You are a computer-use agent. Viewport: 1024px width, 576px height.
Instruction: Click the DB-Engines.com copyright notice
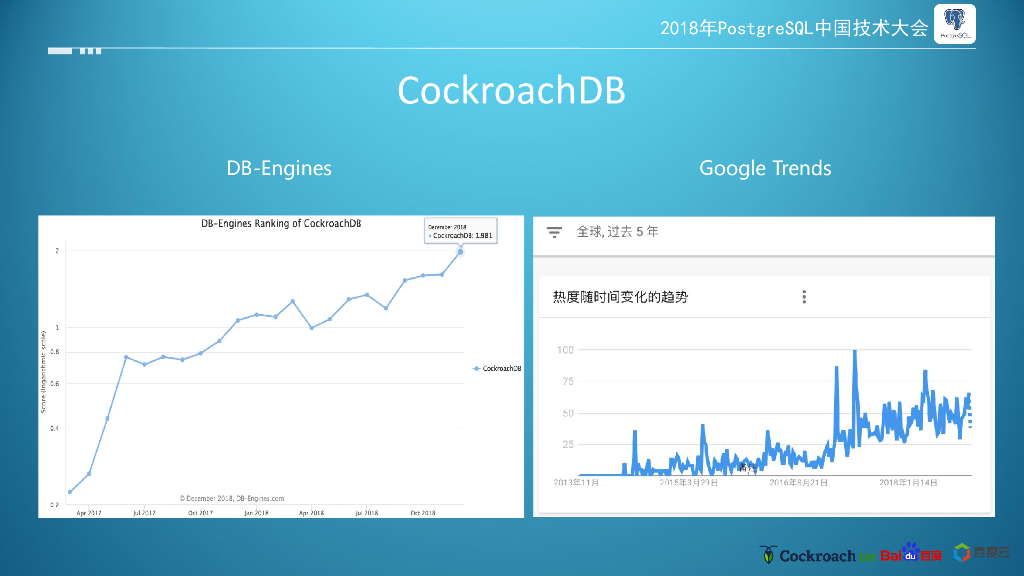[x=232, y=498]
